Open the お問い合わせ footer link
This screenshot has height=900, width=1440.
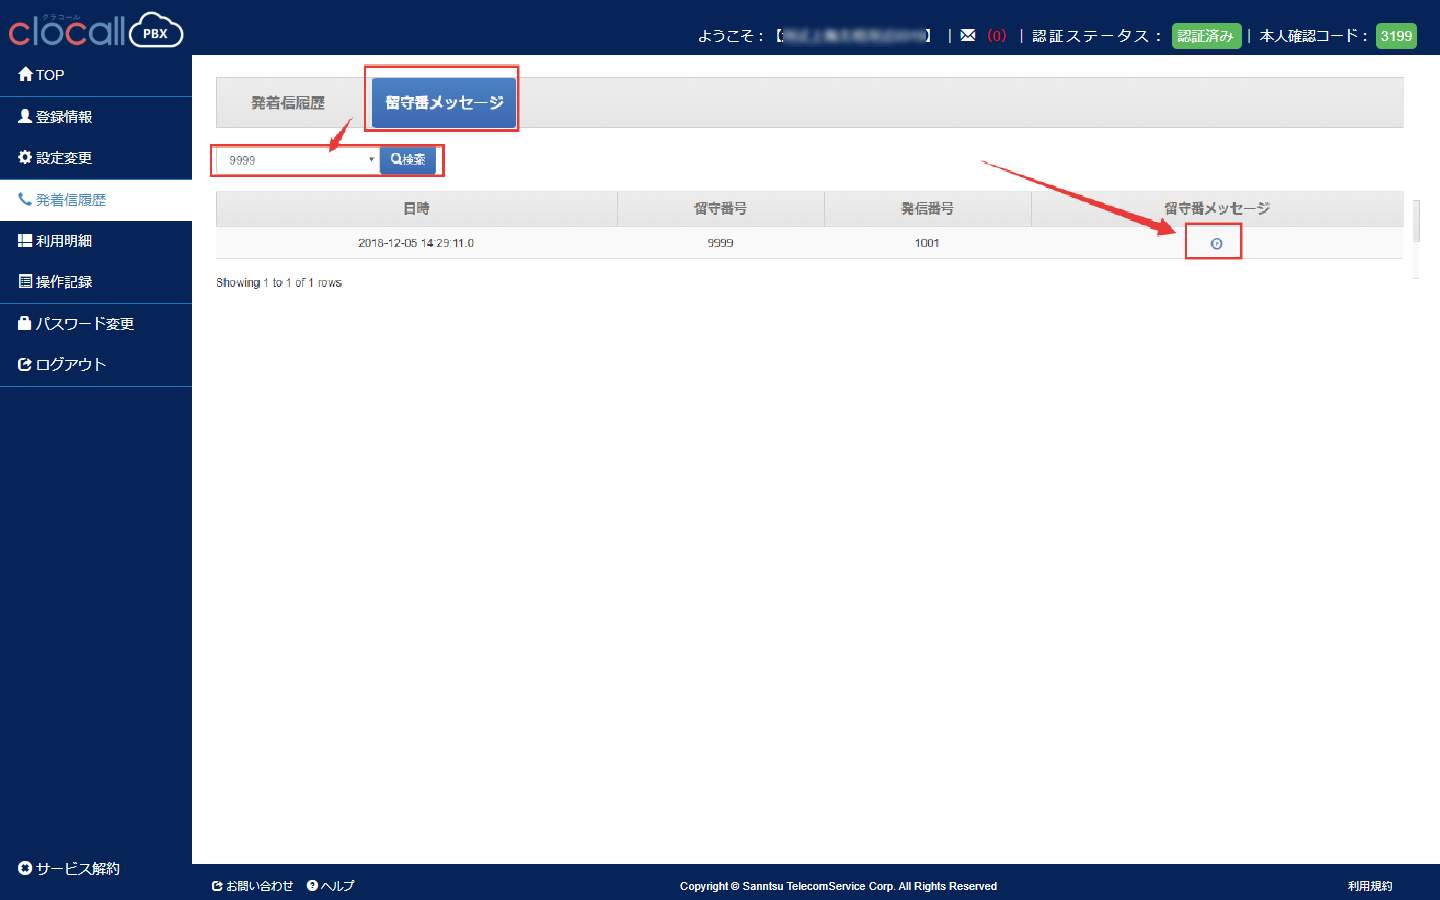tap(253, 886)
